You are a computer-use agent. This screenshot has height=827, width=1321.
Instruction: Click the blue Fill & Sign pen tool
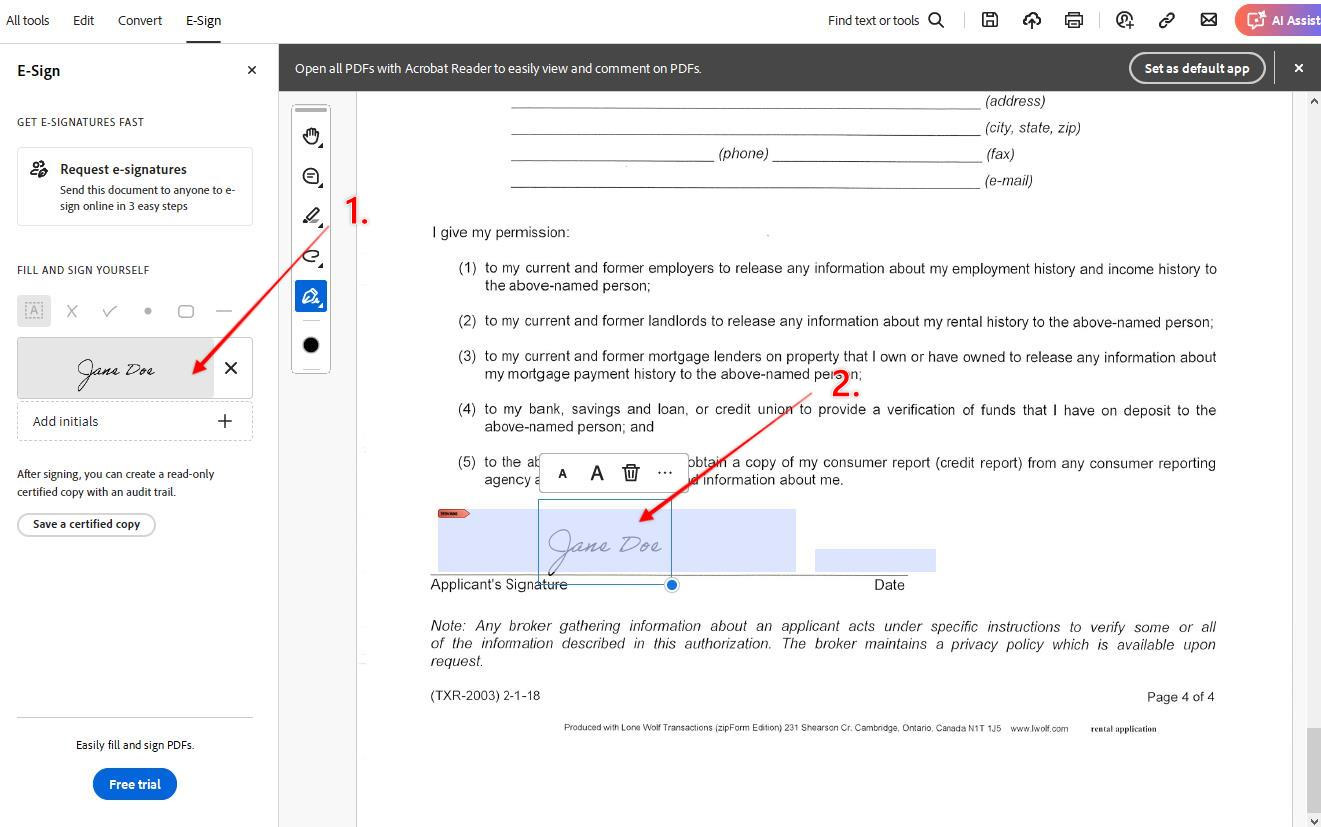pyautogui.click(x=311, y=296)
